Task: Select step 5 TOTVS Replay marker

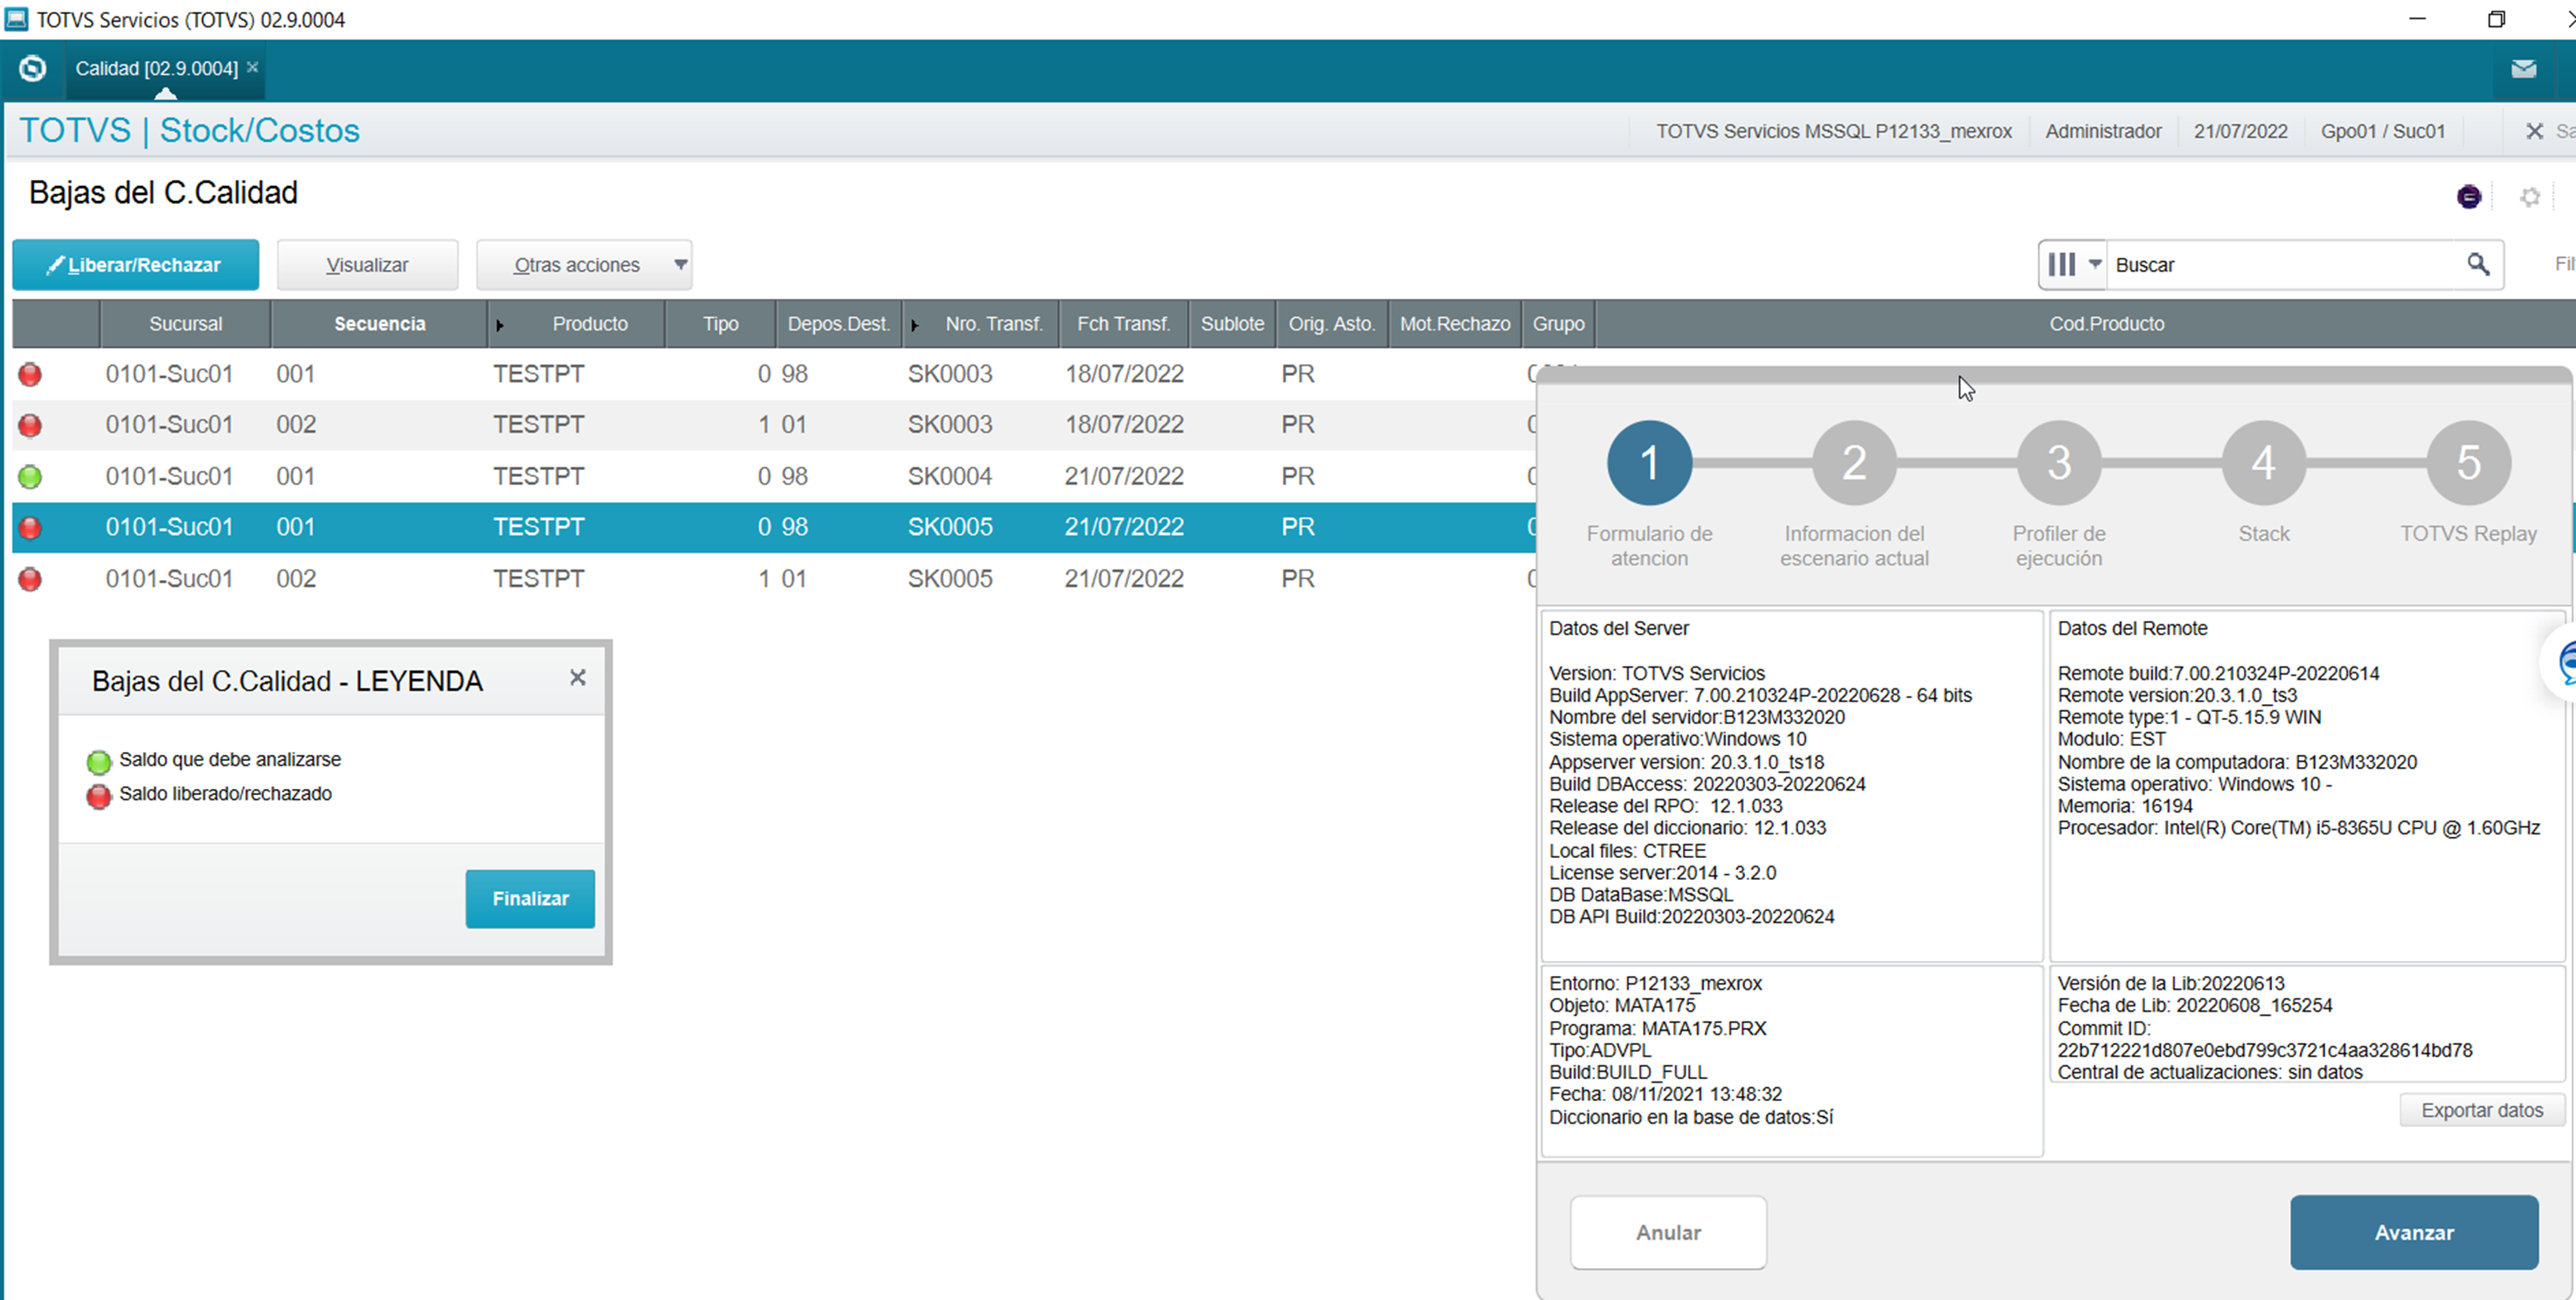Action: [x=2468, y=462]
